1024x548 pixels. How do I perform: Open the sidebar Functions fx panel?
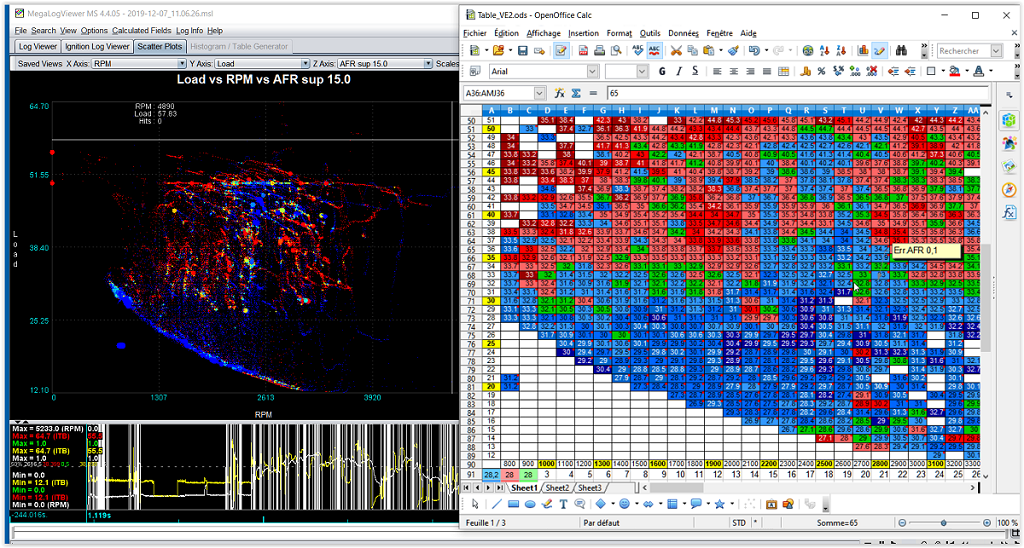point(1008,213)
